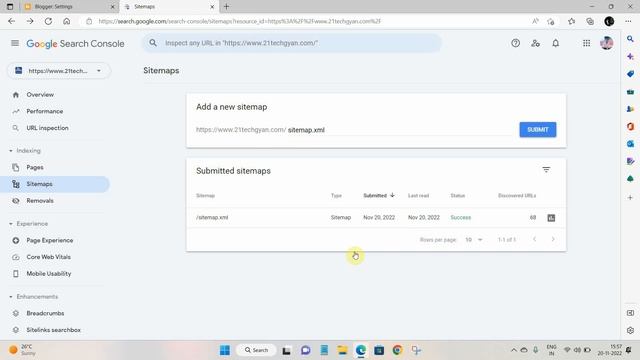The image size is (640, 360).
Task: Go forward in browser
Action: click(30, 21)
